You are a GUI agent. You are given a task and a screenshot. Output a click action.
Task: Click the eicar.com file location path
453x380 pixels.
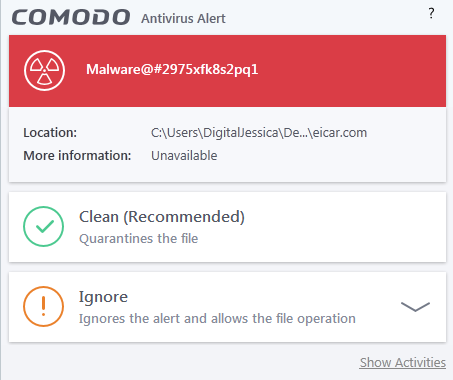click(259, 133)
